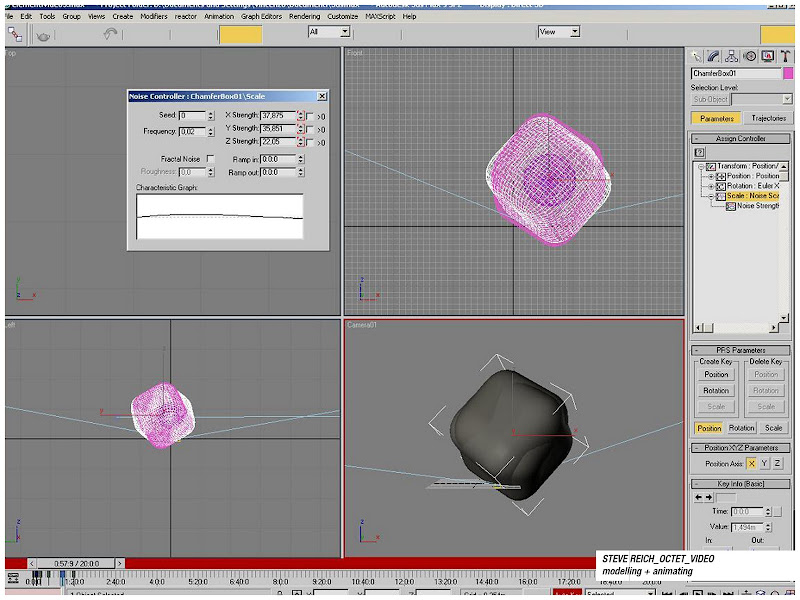Image resolution: width=800 pixels, height=600 pixels.
Task: Open the Modify command panel tab
Action: [714, 56]
